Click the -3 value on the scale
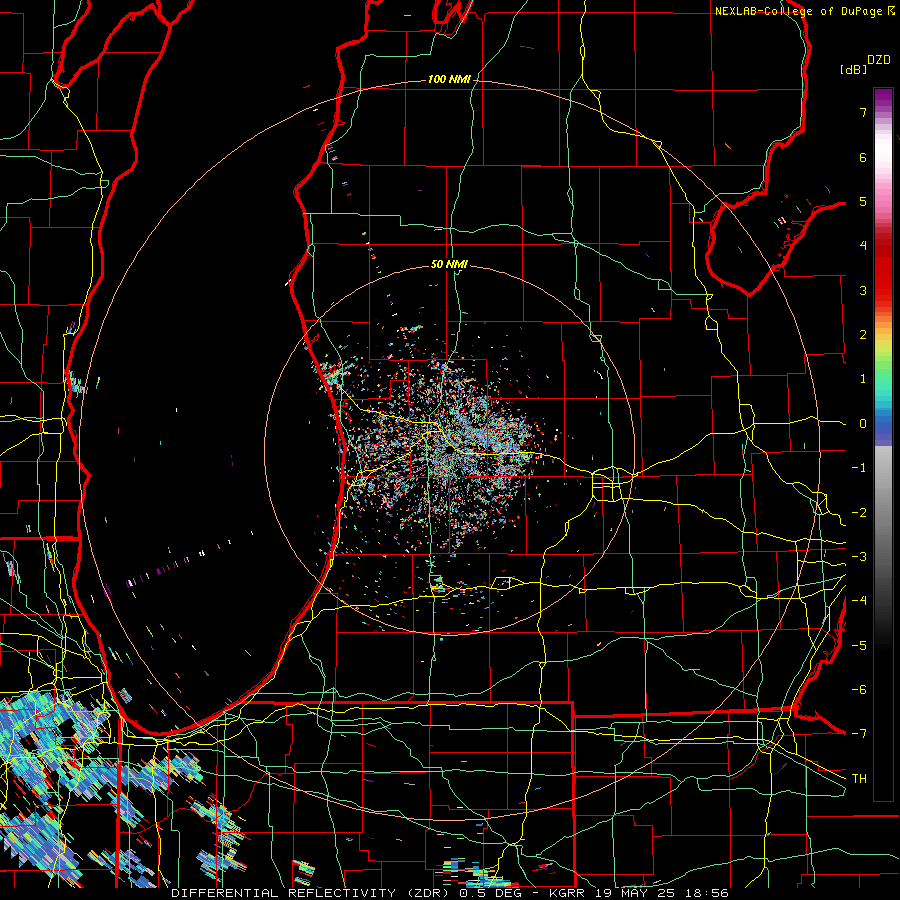Viewport: 900px width, 900px height. click(x=859, y=557)
